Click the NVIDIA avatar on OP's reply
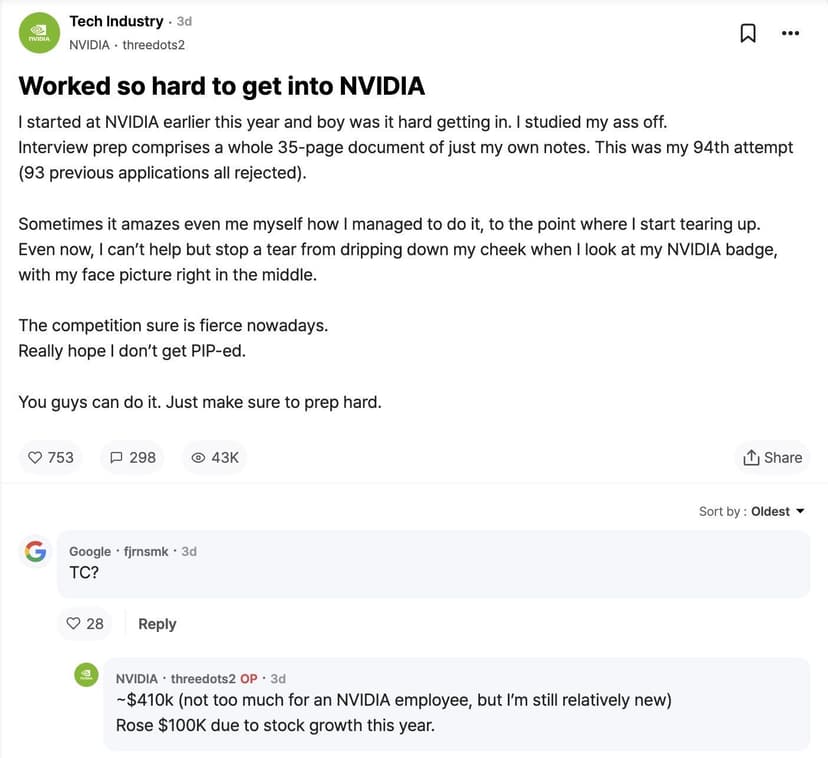This screenshot has height=758, width=828. click(87, 675)
